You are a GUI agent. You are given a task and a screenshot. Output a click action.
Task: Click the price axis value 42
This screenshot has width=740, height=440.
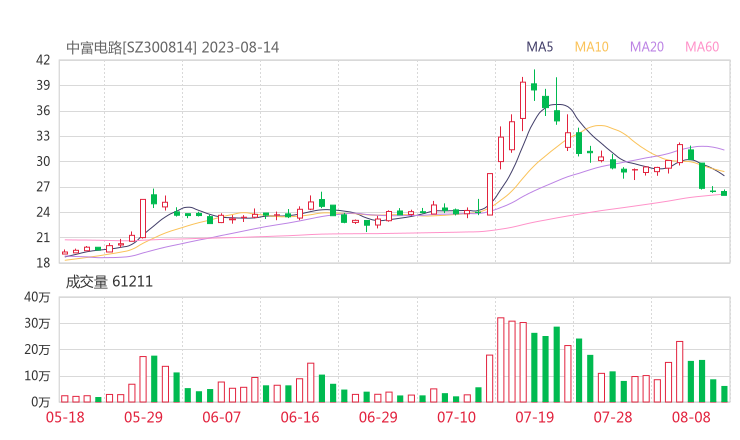[x=43, y=60]
